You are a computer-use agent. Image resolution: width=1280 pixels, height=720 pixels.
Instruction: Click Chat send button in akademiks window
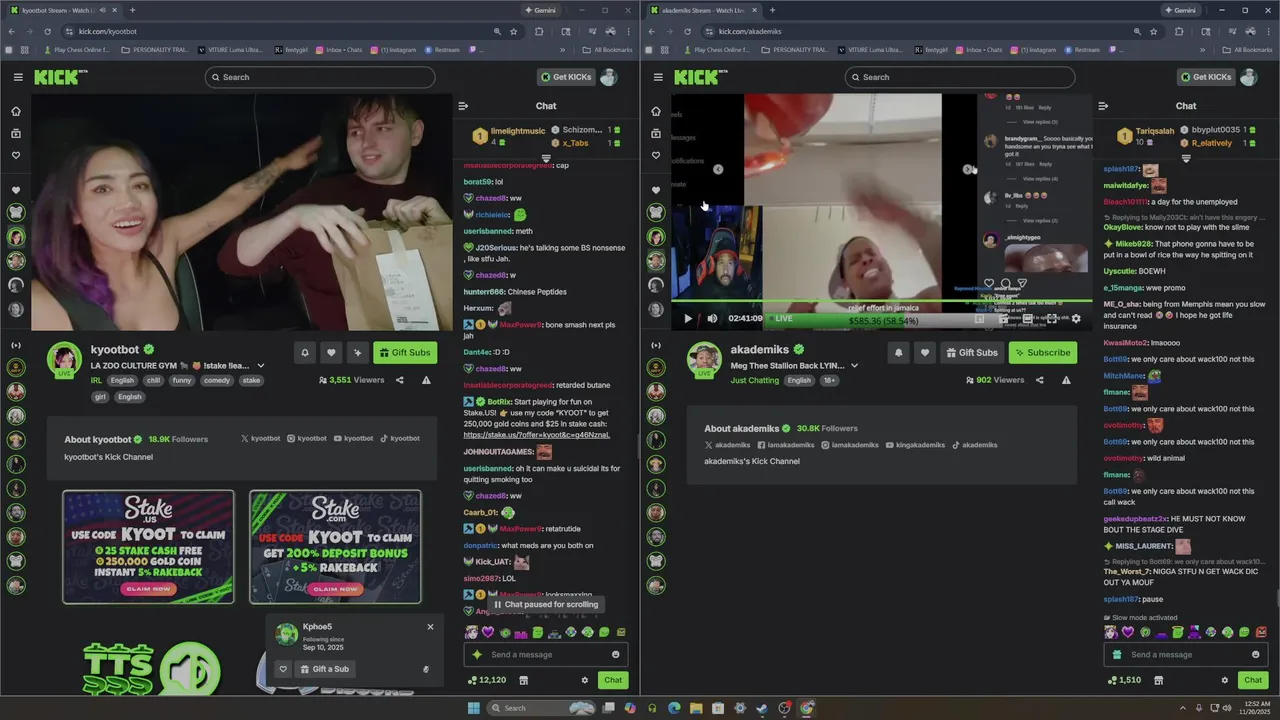(x=1253, y=680)
